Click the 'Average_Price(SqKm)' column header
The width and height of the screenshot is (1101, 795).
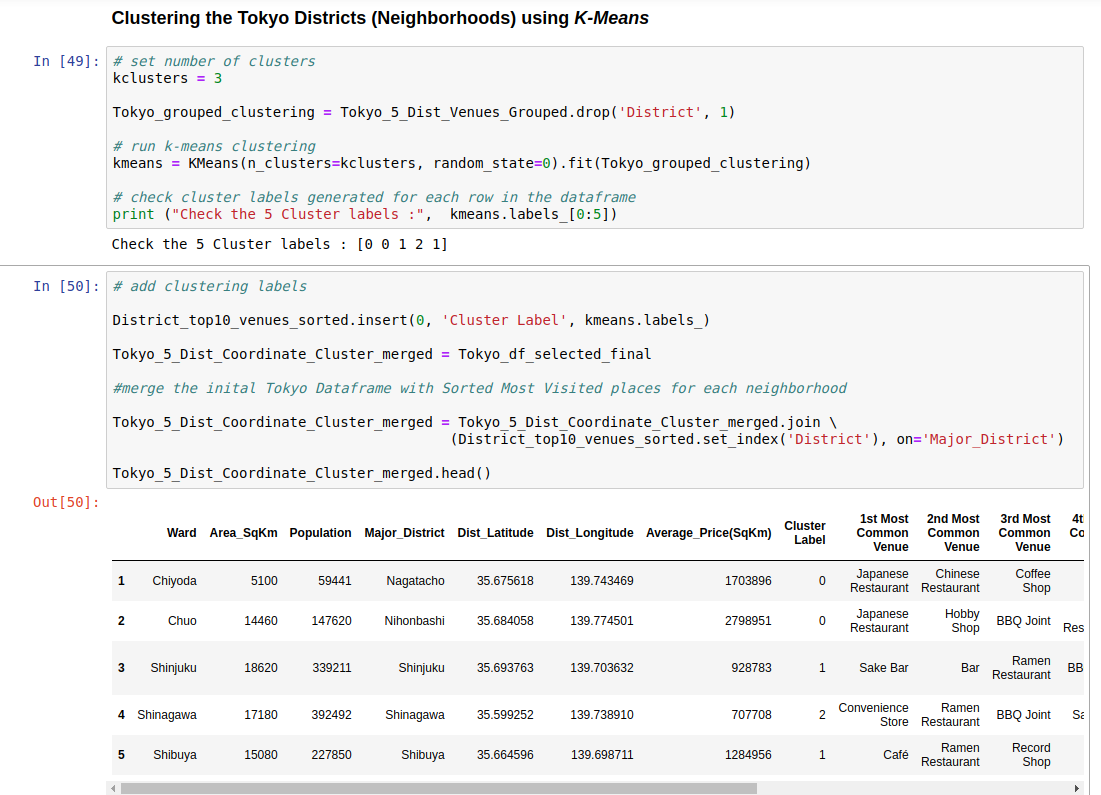[708, 532]
